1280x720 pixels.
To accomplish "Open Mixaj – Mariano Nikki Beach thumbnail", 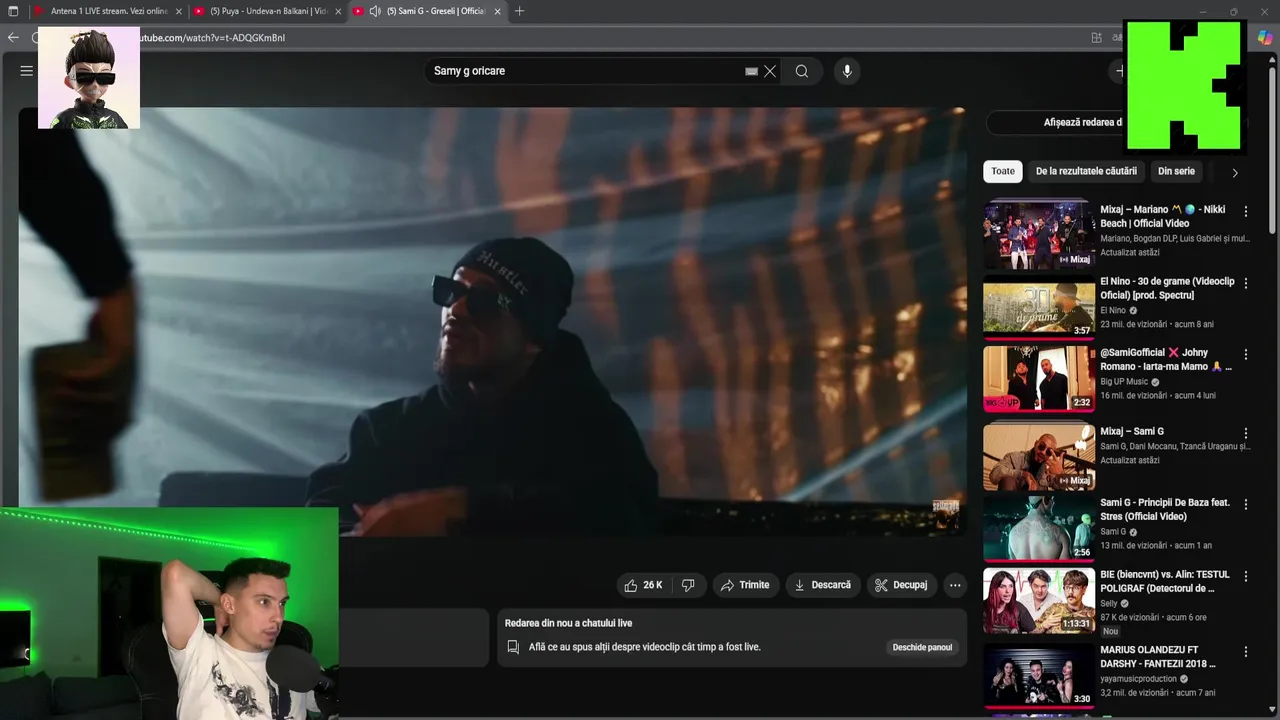I will click(1039, 234).
